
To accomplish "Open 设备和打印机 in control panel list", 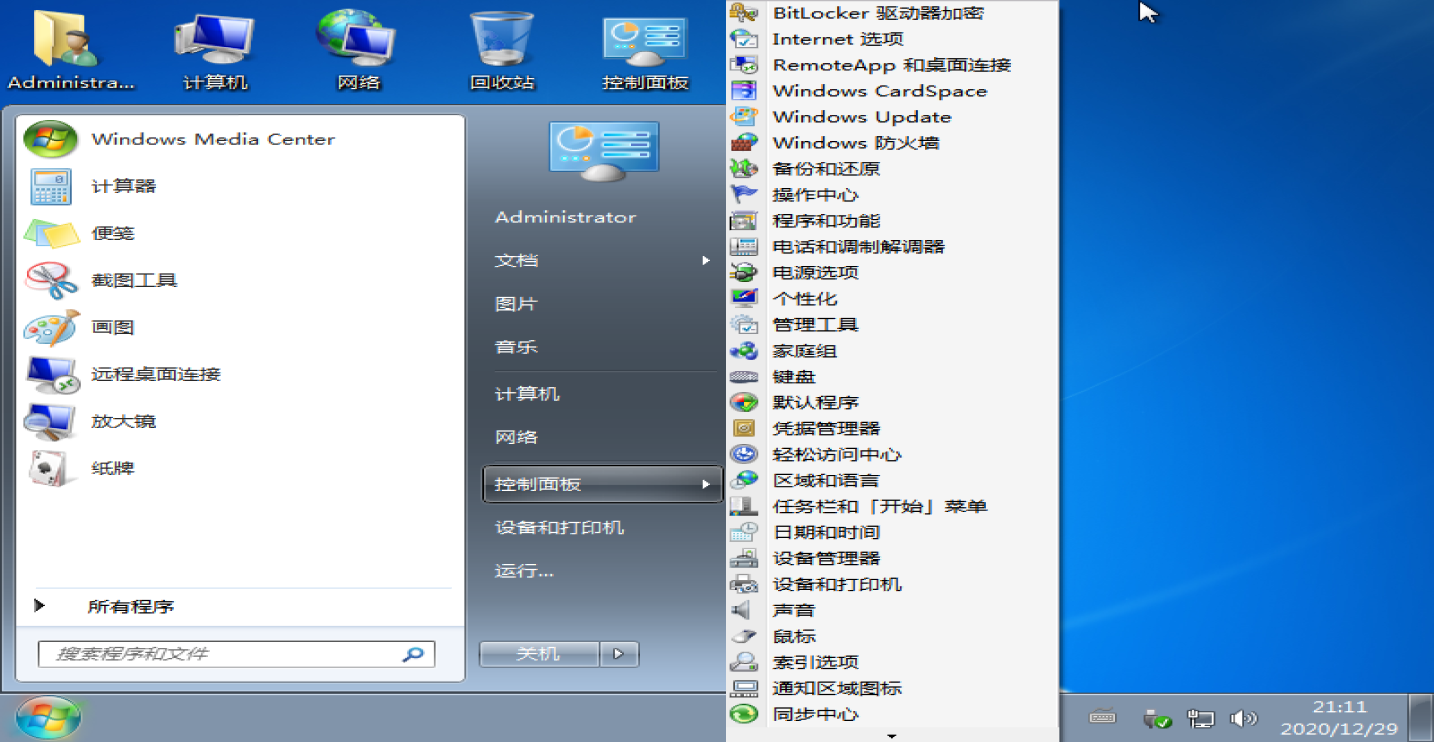I will click(892, 585).
